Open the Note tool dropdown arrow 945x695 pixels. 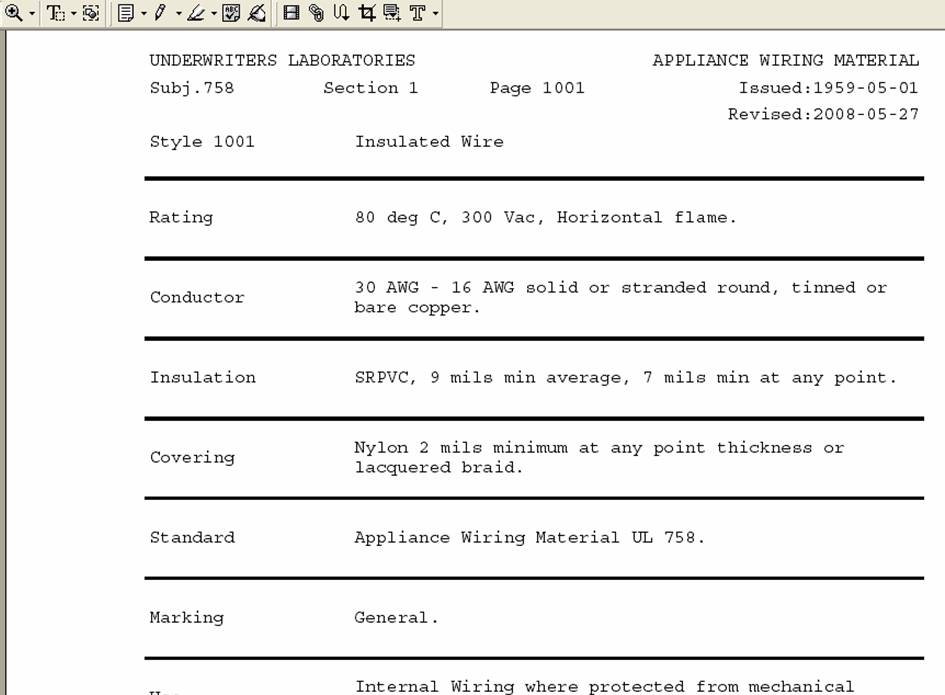coord(144,13)
